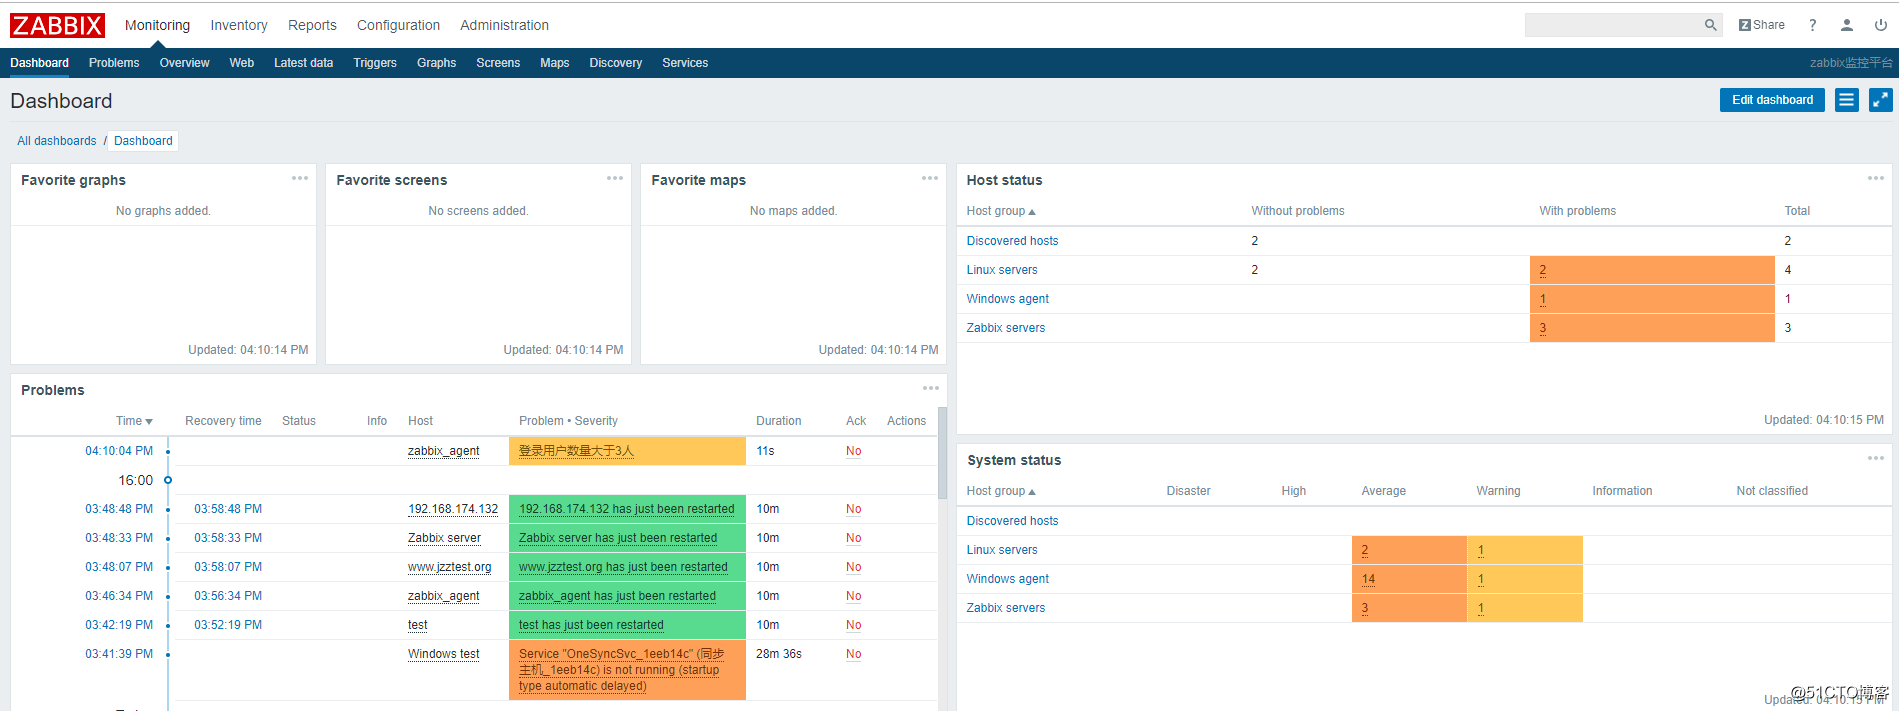Click the Ack 'No' in Windows test row
Viewport: 1899px width, 711px height.
853,654
